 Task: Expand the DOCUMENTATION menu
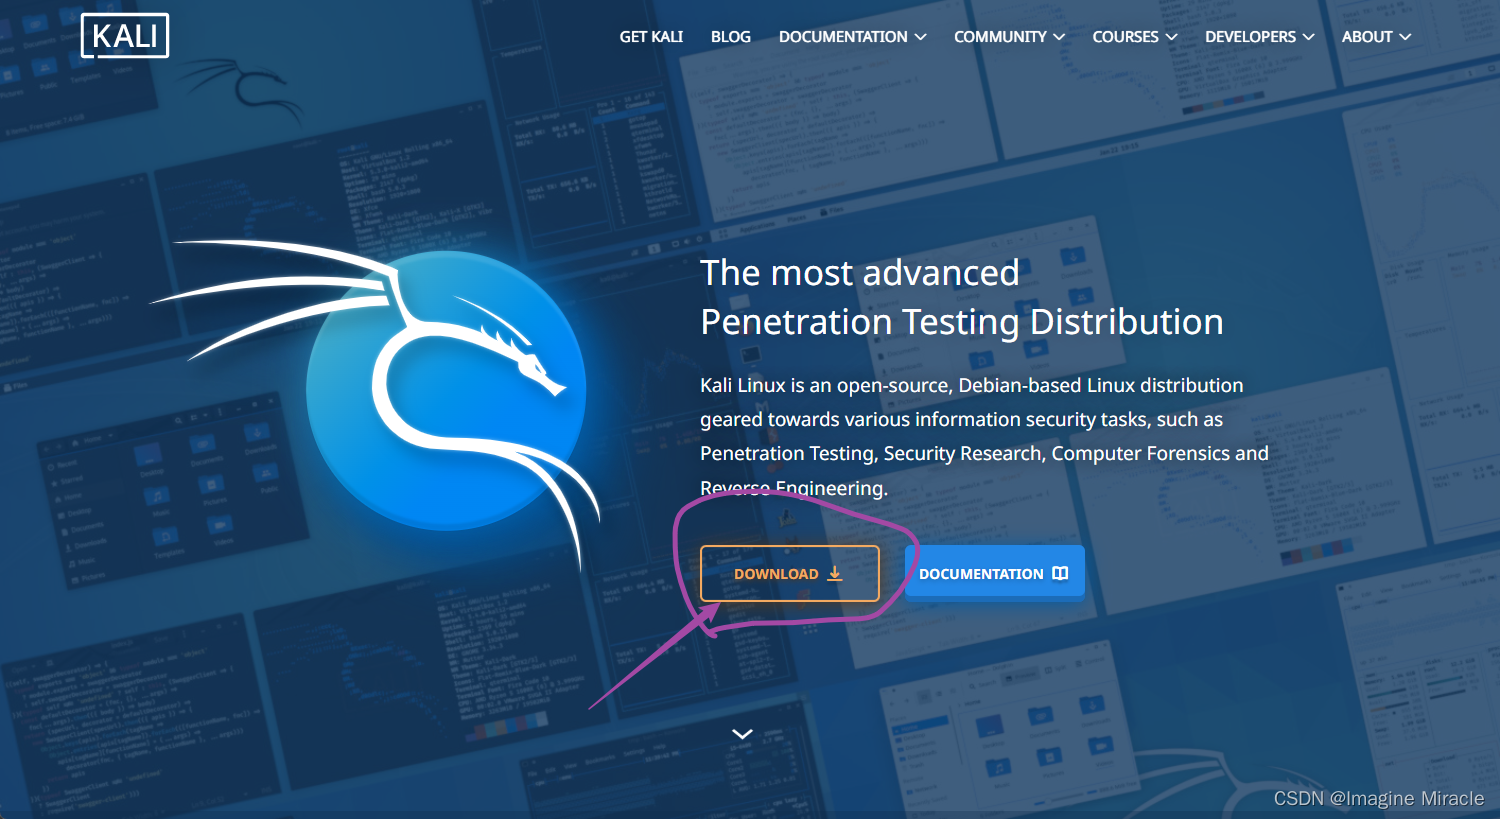[852, 37]
